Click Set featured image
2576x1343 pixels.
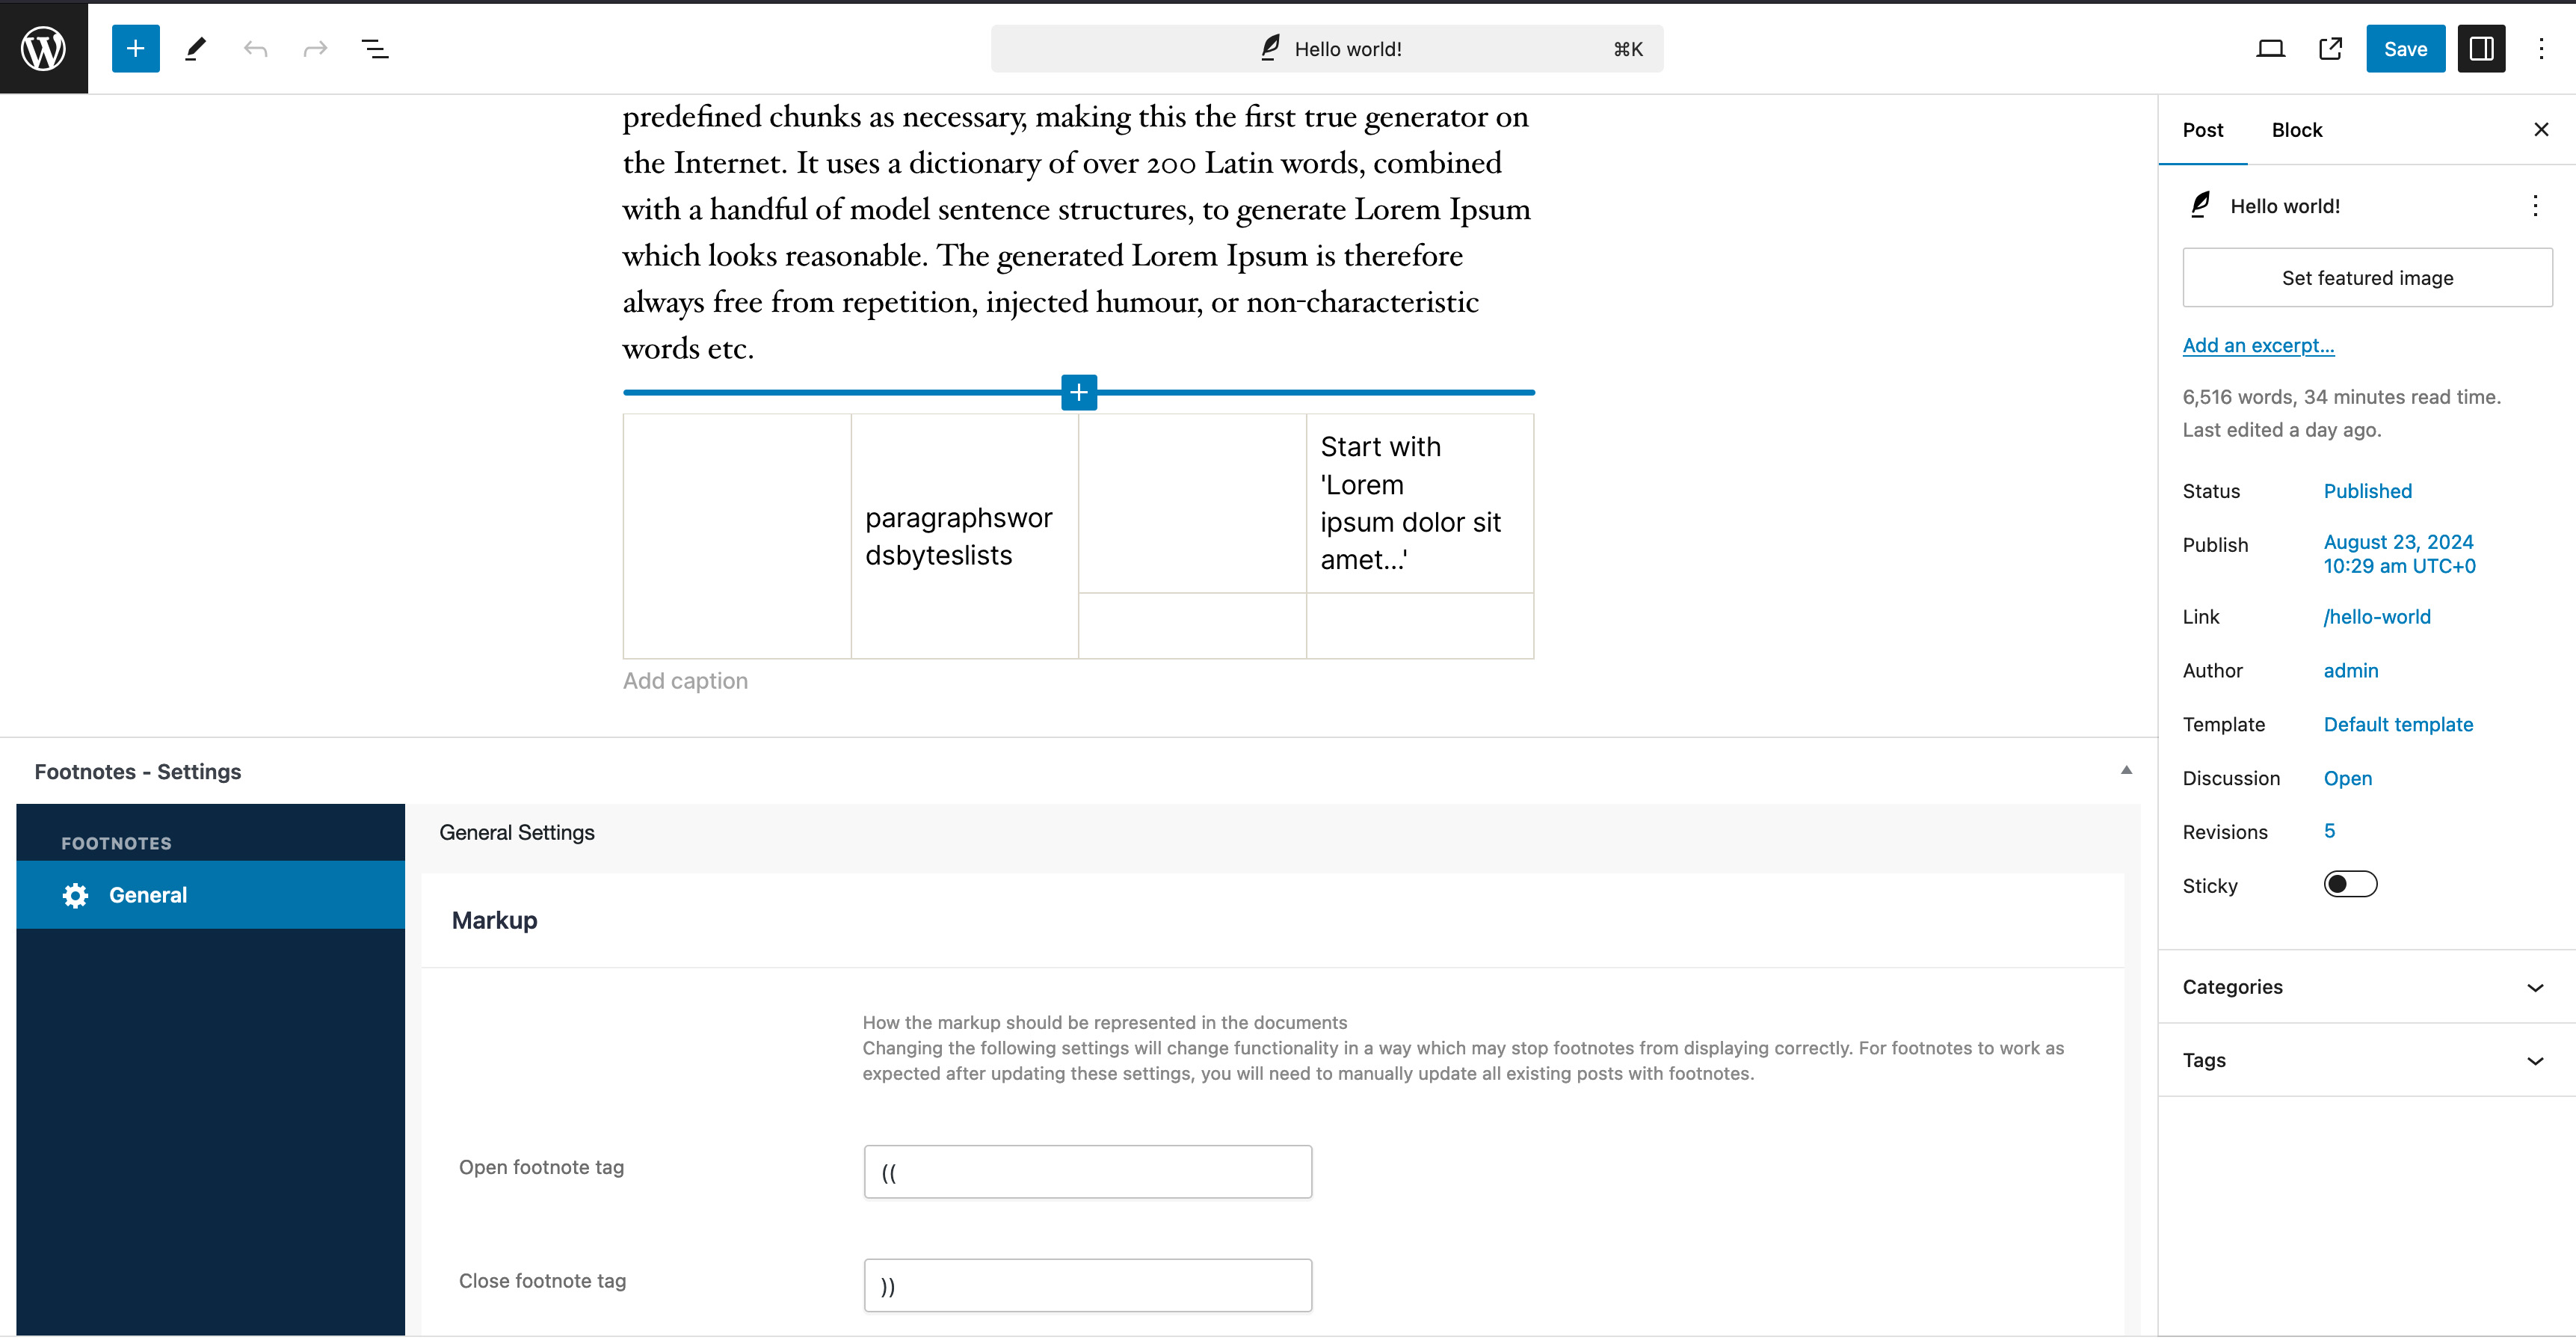(2367, 278)
